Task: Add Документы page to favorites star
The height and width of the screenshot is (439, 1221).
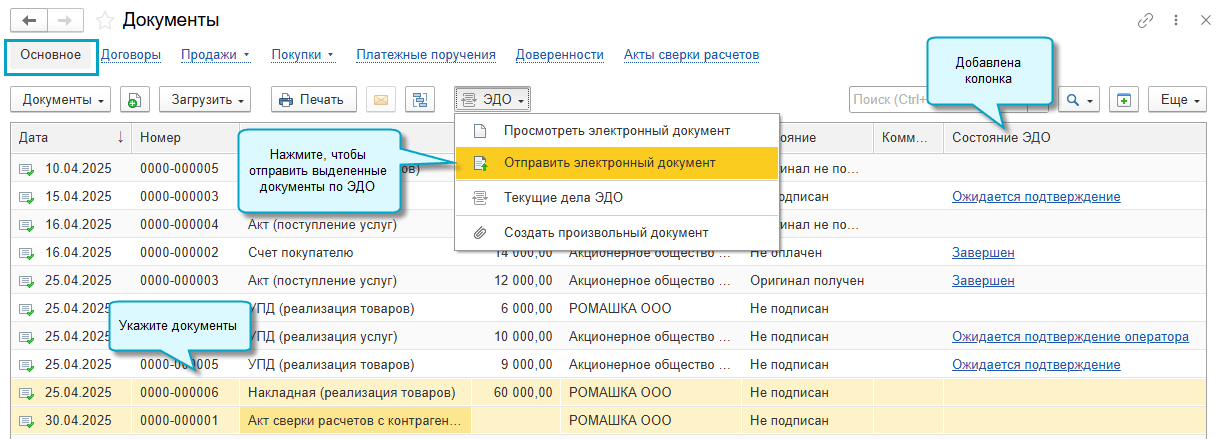Action: [104, 21]
